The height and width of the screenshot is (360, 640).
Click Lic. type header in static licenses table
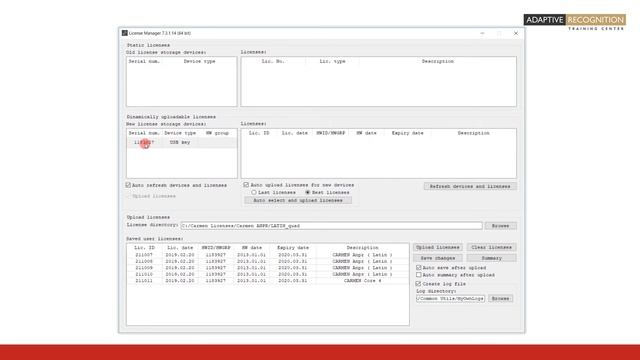point(332,61)
